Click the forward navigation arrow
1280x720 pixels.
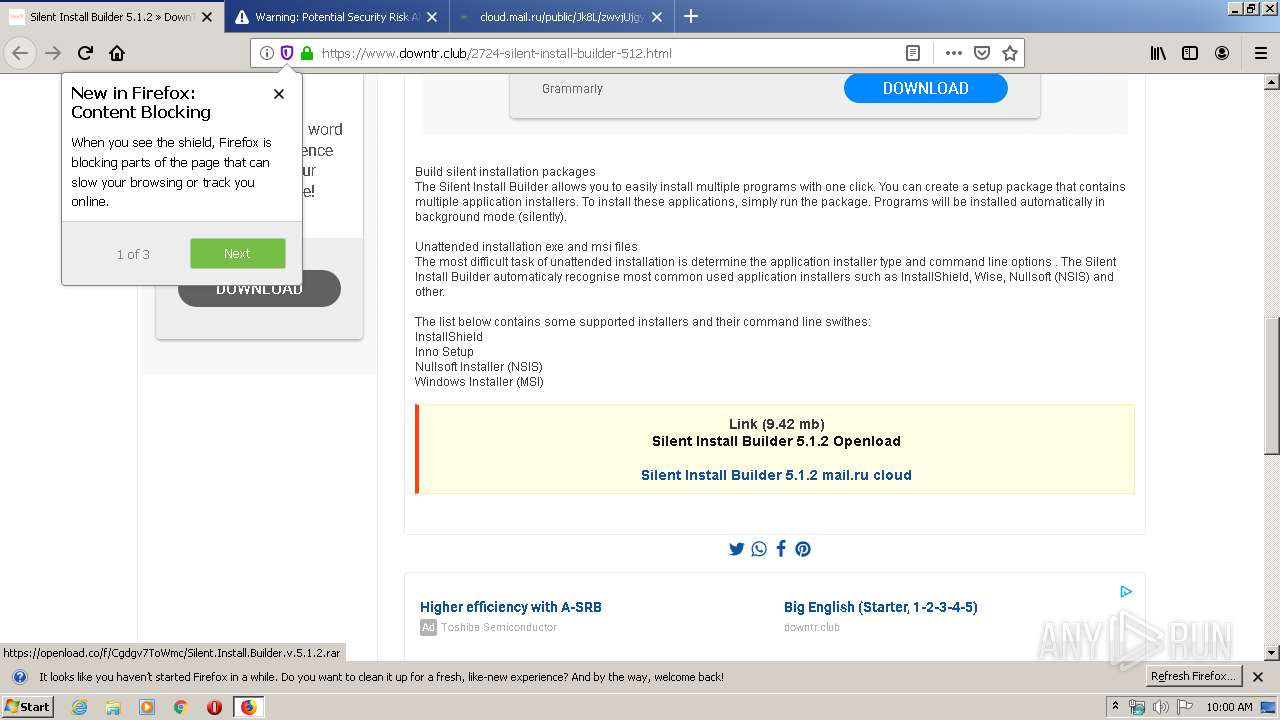click(x=53, y=53)
